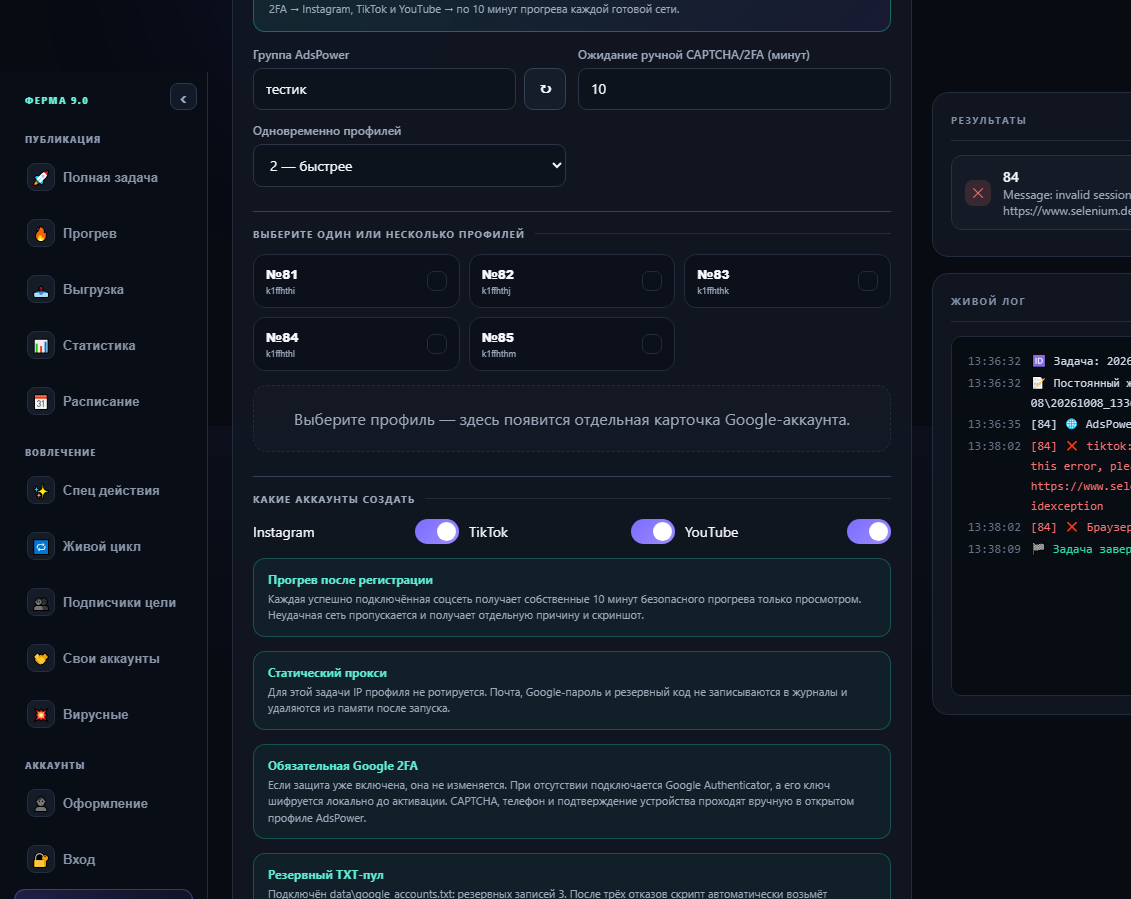This screenshot has height=899, width=1131.
Task: Click the ФЕРМА 9.0 logo text
Action: pos(56,100)
